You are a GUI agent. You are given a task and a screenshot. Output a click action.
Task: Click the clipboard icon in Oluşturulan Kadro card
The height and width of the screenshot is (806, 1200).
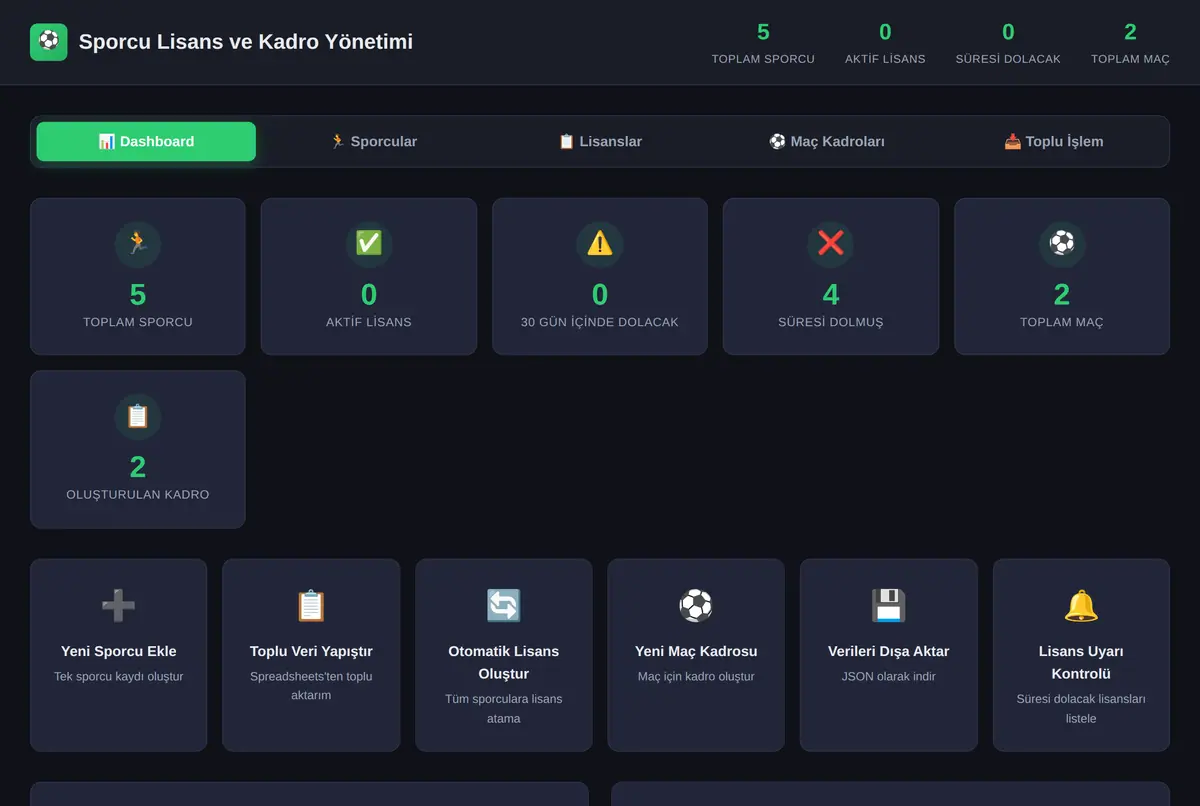coord(138,416)
